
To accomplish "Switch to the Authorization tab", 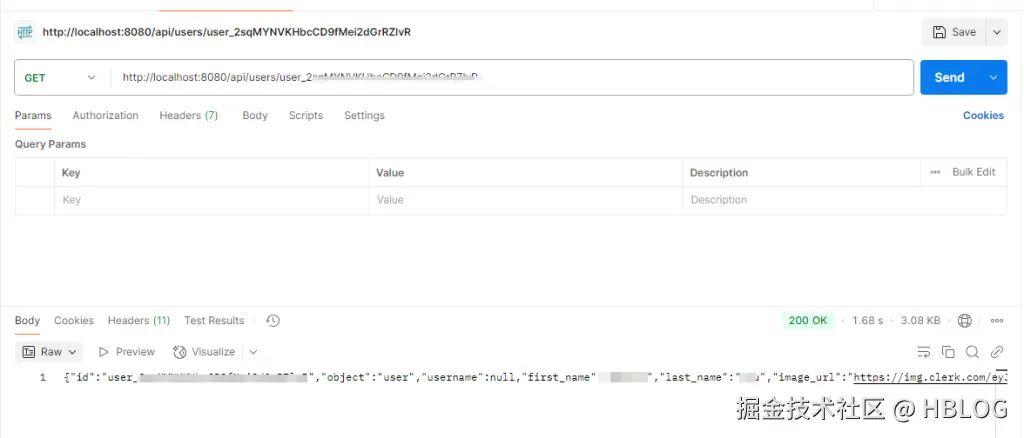I will coord(105,116).
